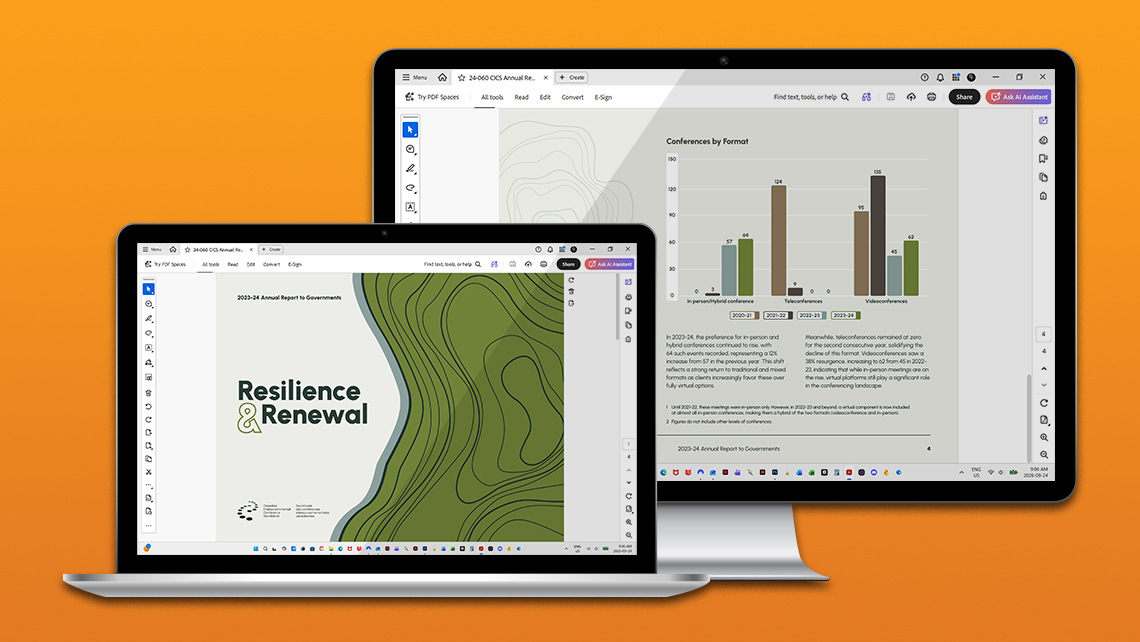The image size is (1140, 642).
Task: Open the Start button on laptop taskbar
Action: [255, 549]
